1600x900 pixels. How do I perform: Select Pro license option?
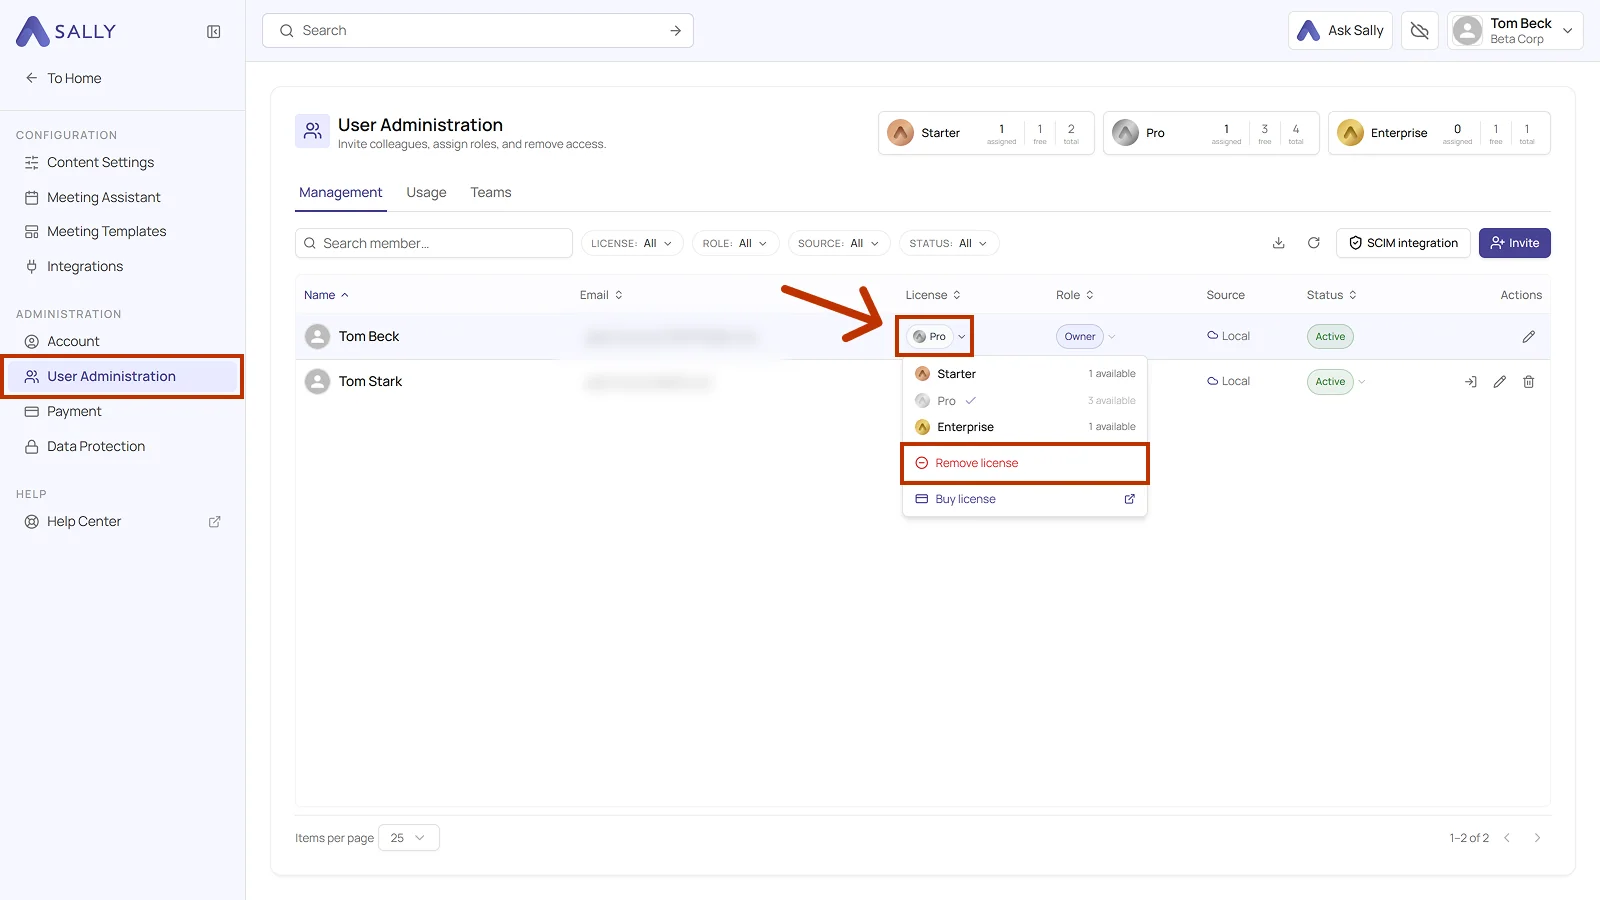[1025, 401]
